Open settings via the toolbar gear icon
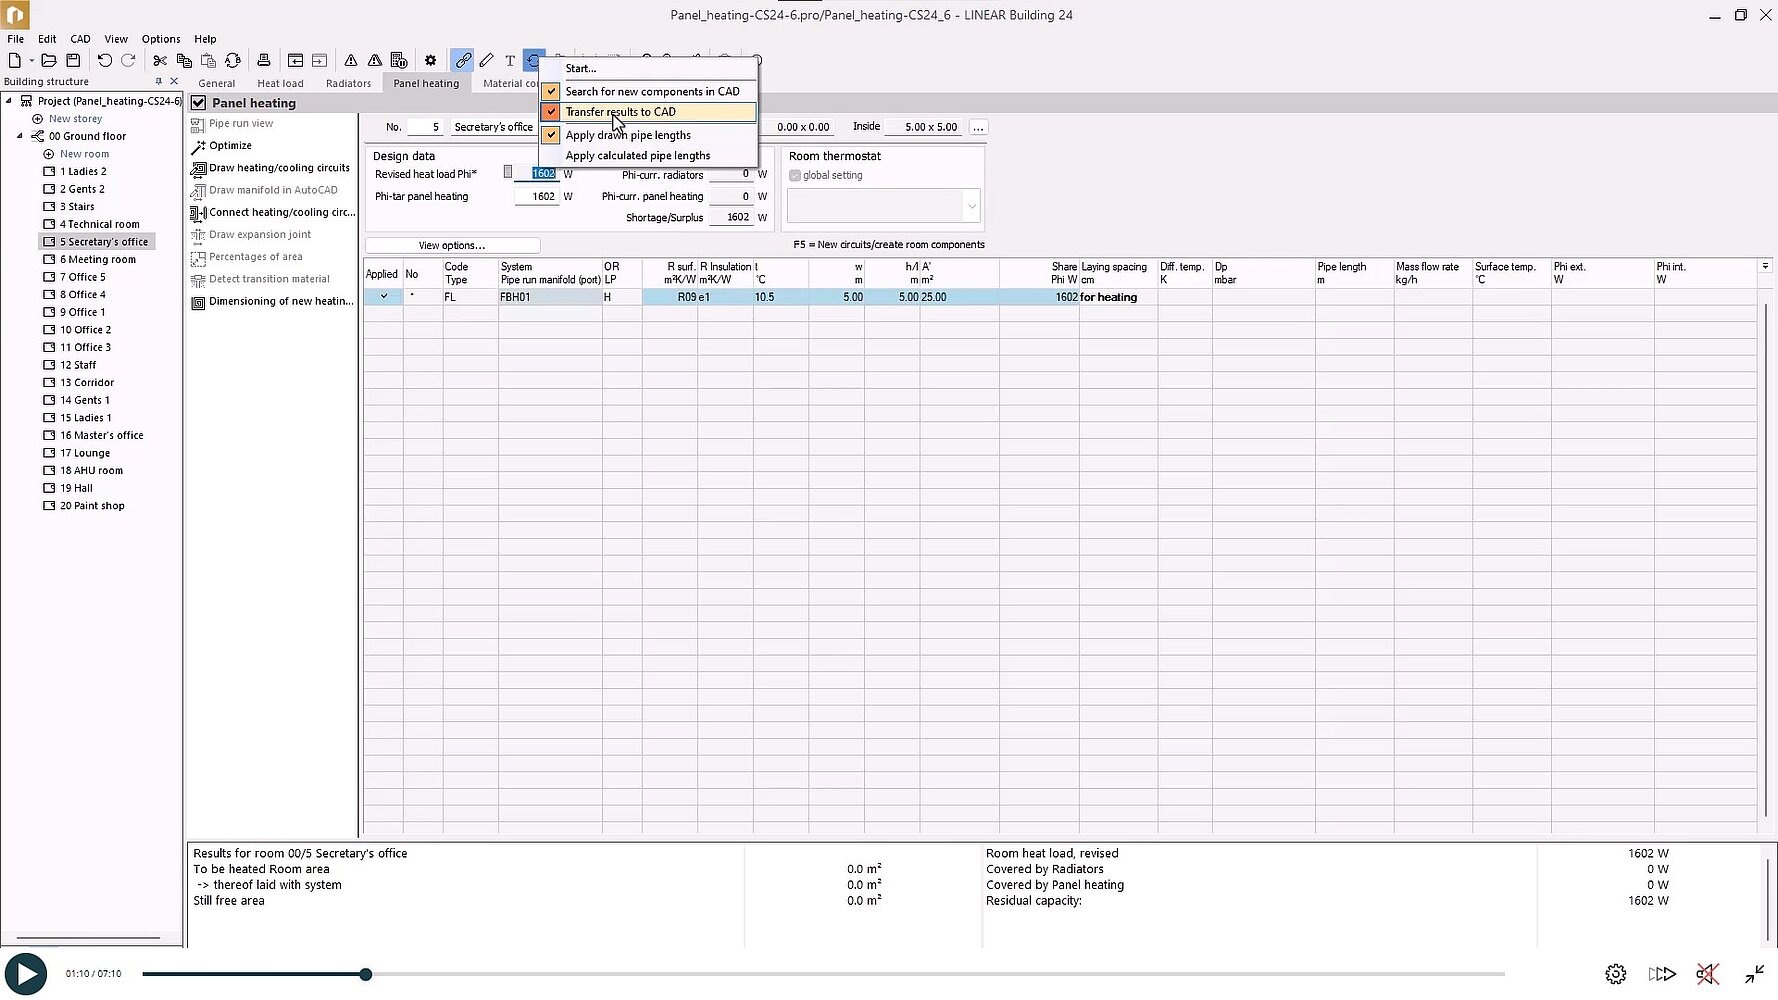Viewport: 1778px width, 1000px height. [x=430, y=61]
